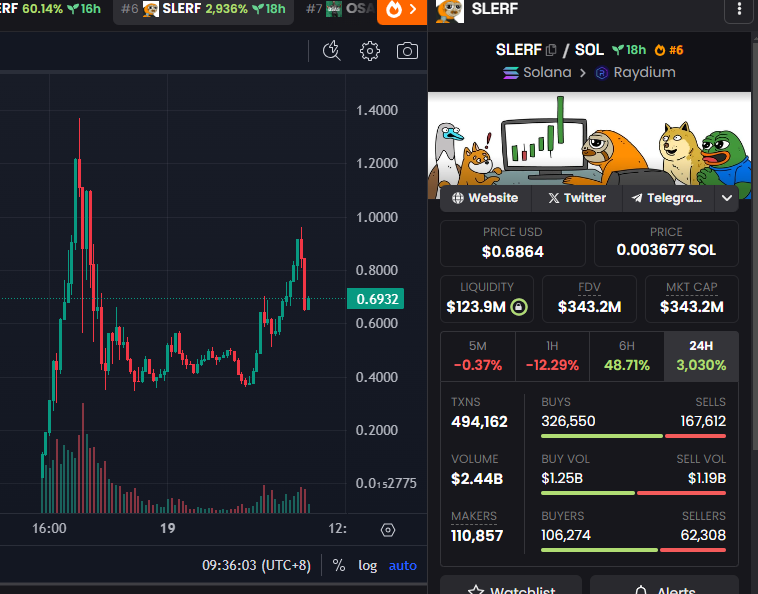Open chart settings gear icon
Screen dimensions: 758x594
point(370,51)
